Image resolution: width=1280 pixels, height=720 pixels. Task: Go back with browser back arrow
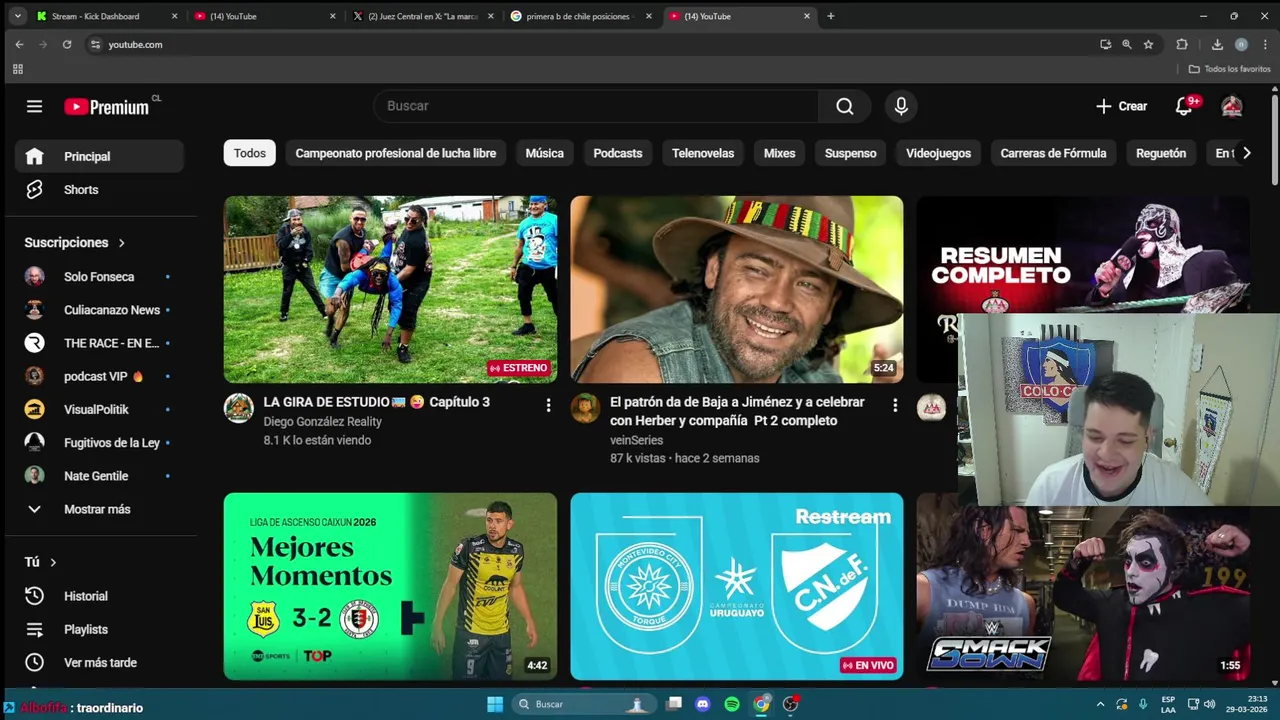click(19, 44)
